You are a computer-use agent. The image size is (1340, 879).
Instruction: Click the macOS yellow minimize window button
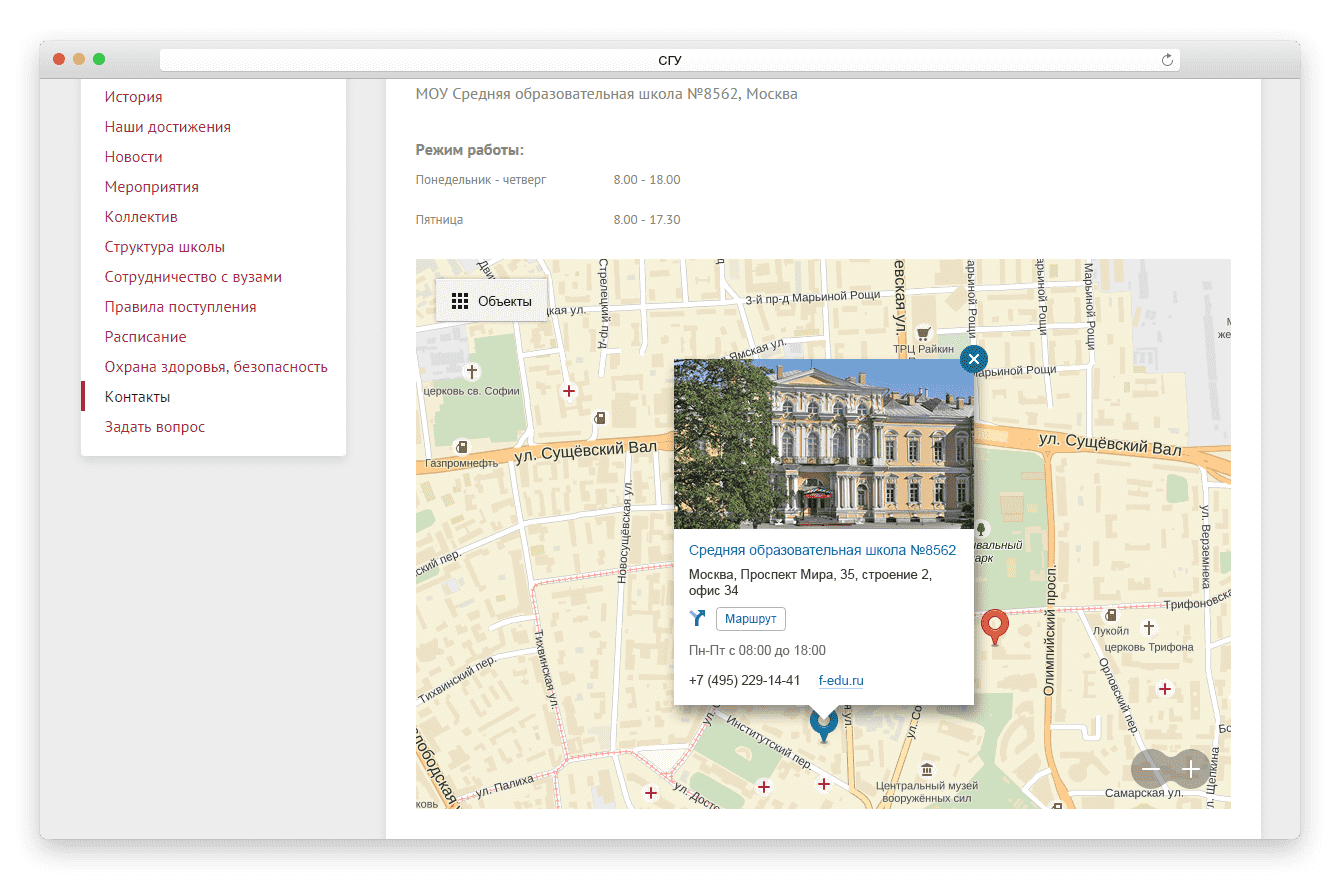[x=79, y=60]
